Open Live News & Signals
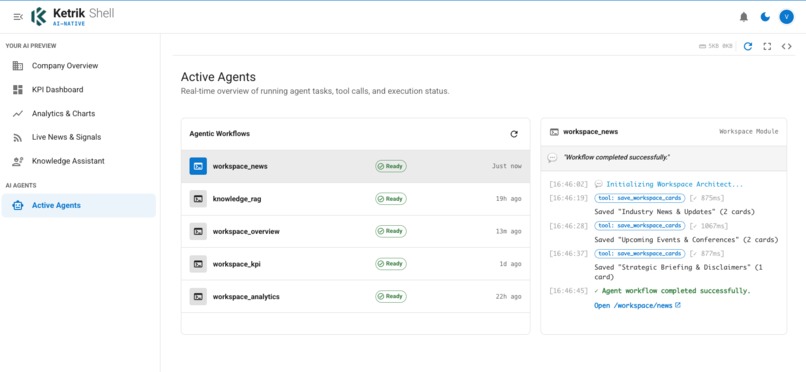The height and width of the screenshot is (372, 806). coord(79,137)
